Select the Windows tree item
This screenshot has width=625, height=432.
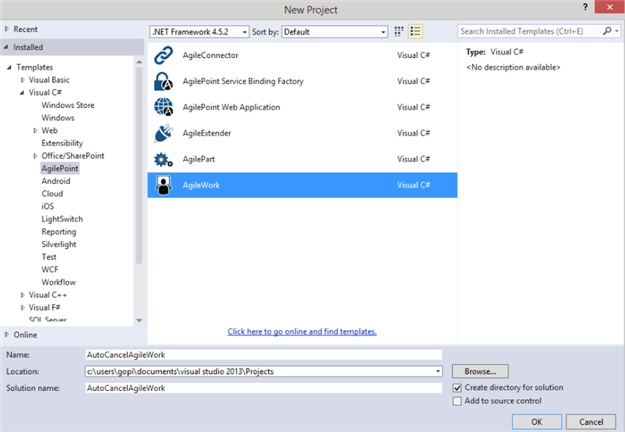[58, 118]
